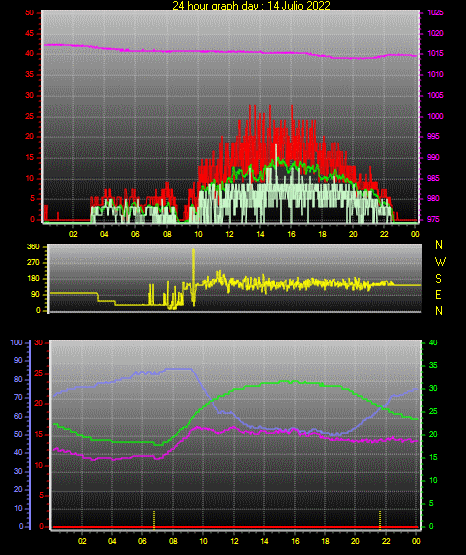Screen dimensions: 466x555
Task: Click the title "24 hour graph day : 14 Julio 2022"
Action: click(x=251, y=5)
